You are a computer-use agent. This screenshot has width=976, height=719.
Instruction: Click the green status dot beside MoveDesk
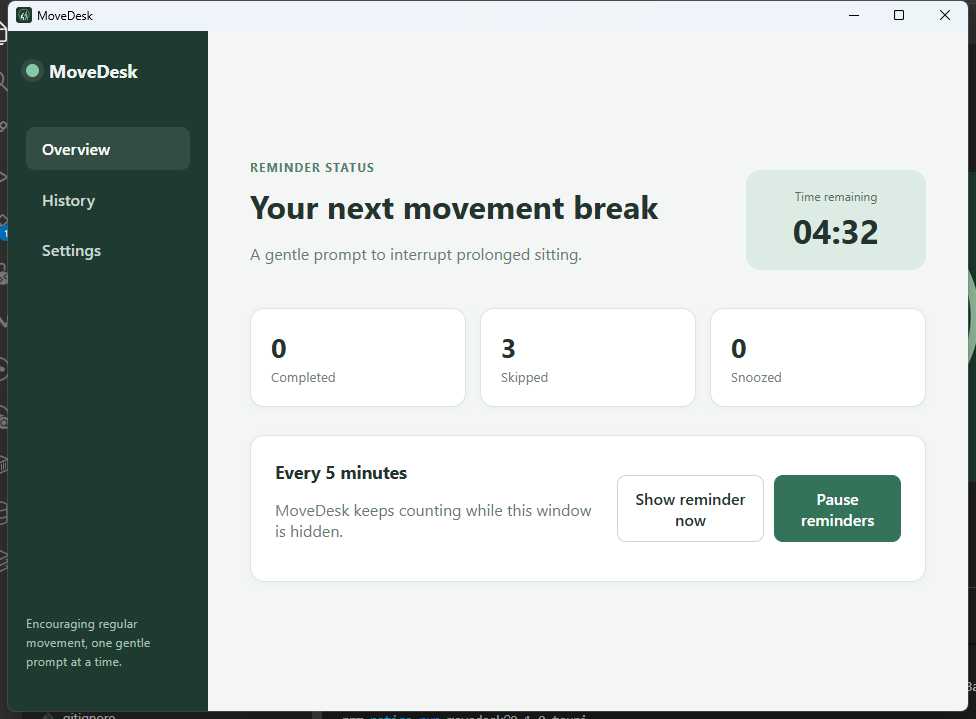pyautogui.click(x=33, y=71)
